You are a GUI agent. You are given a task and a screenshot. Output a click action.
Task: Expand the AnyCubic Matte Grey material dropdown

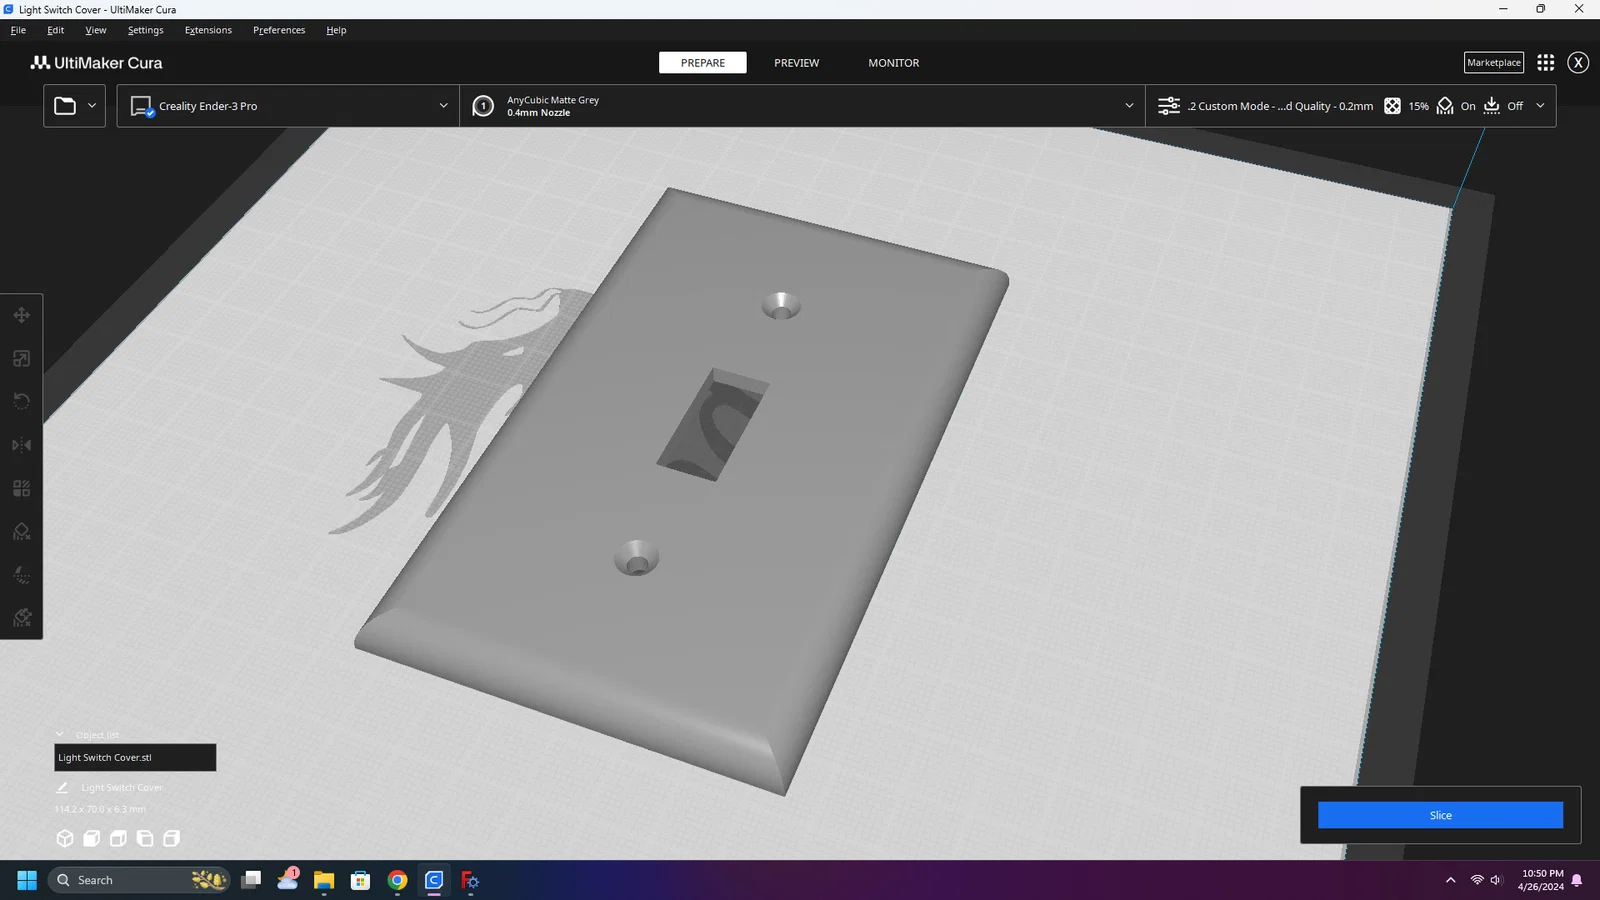pyautogui.click(x=1129, y=106)
